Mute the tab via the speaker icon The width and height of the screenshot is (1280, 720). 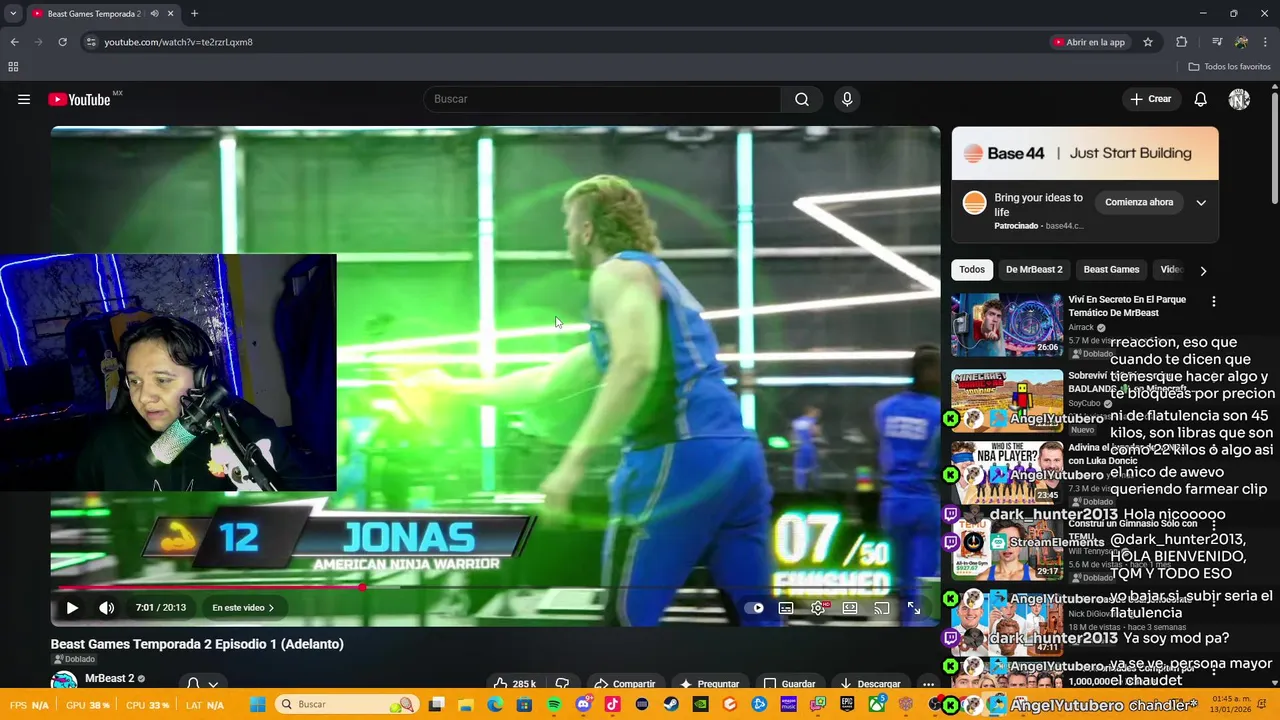click(x=154, y=14)
